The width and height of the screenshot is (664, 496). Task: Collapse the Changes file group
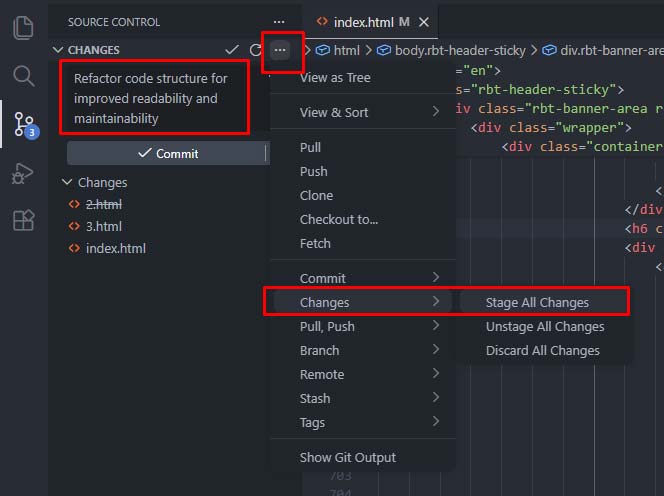(x=67, y=182)
